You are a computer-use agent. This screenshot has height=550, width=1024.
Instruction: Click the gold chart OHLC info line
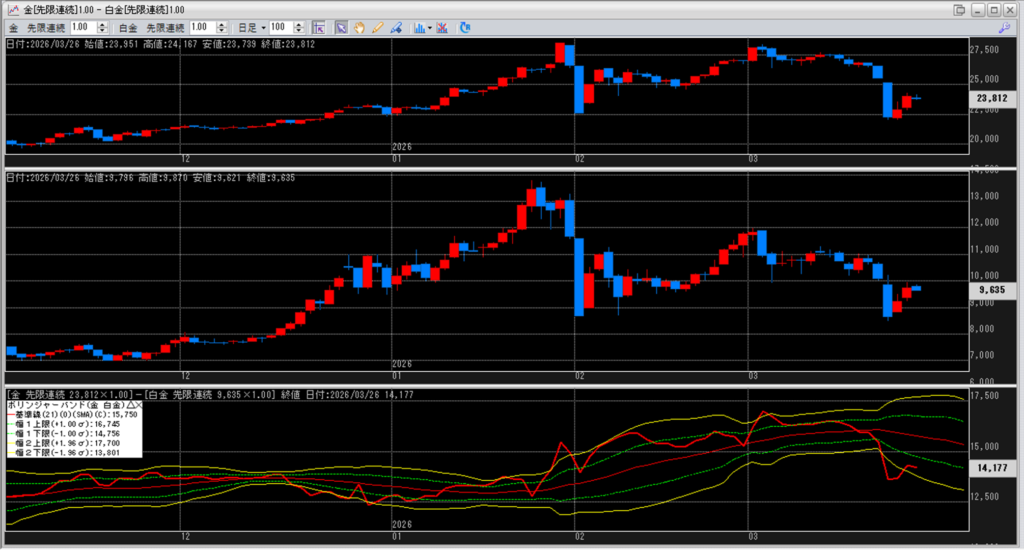(x=161, y=44)
